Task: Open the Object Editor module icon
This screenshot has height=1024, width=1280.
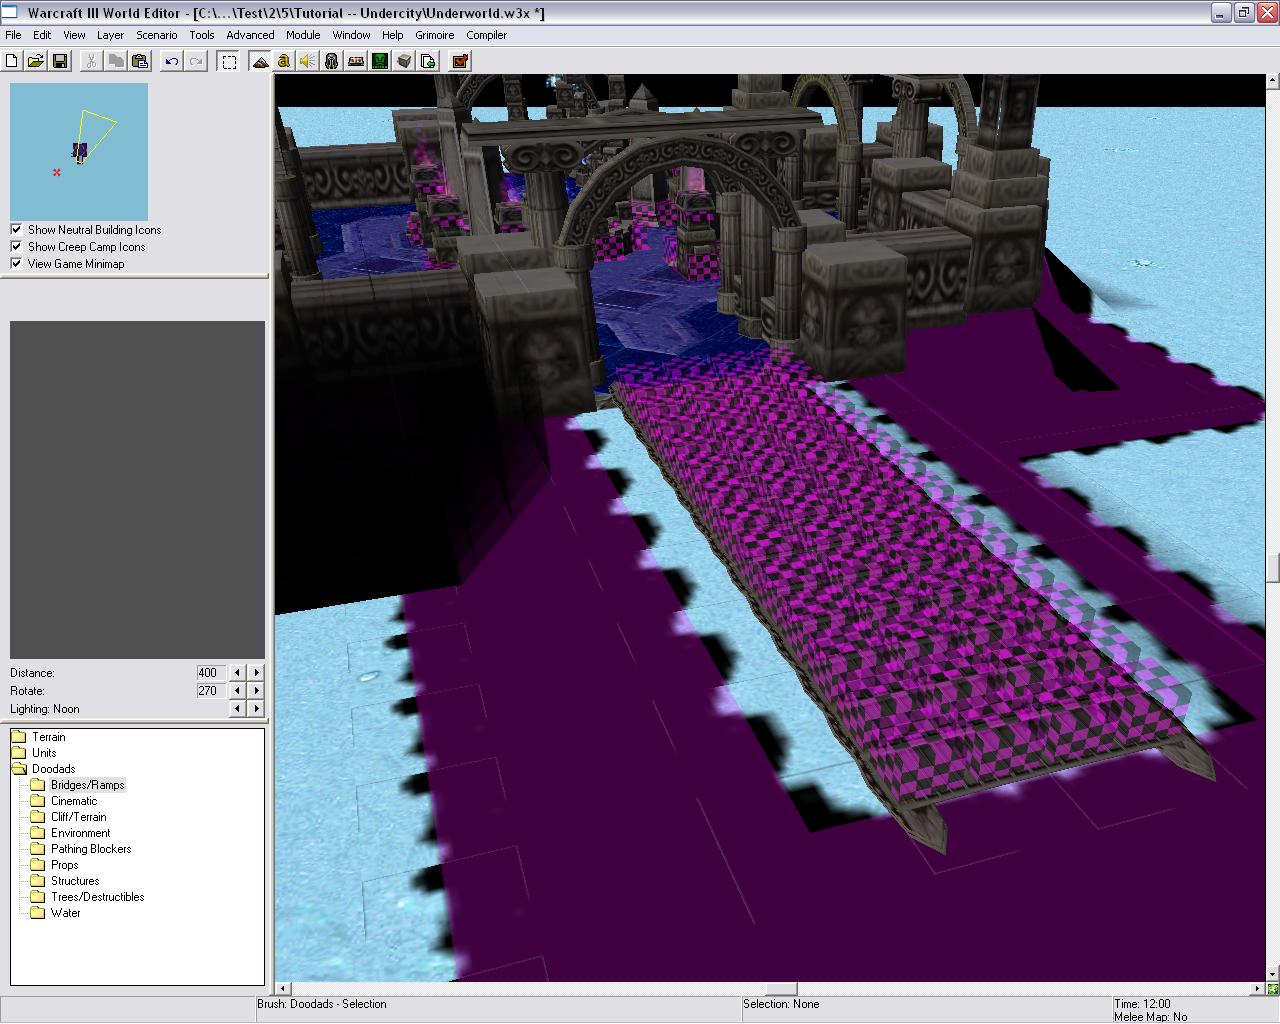Action: coord(332,61)
